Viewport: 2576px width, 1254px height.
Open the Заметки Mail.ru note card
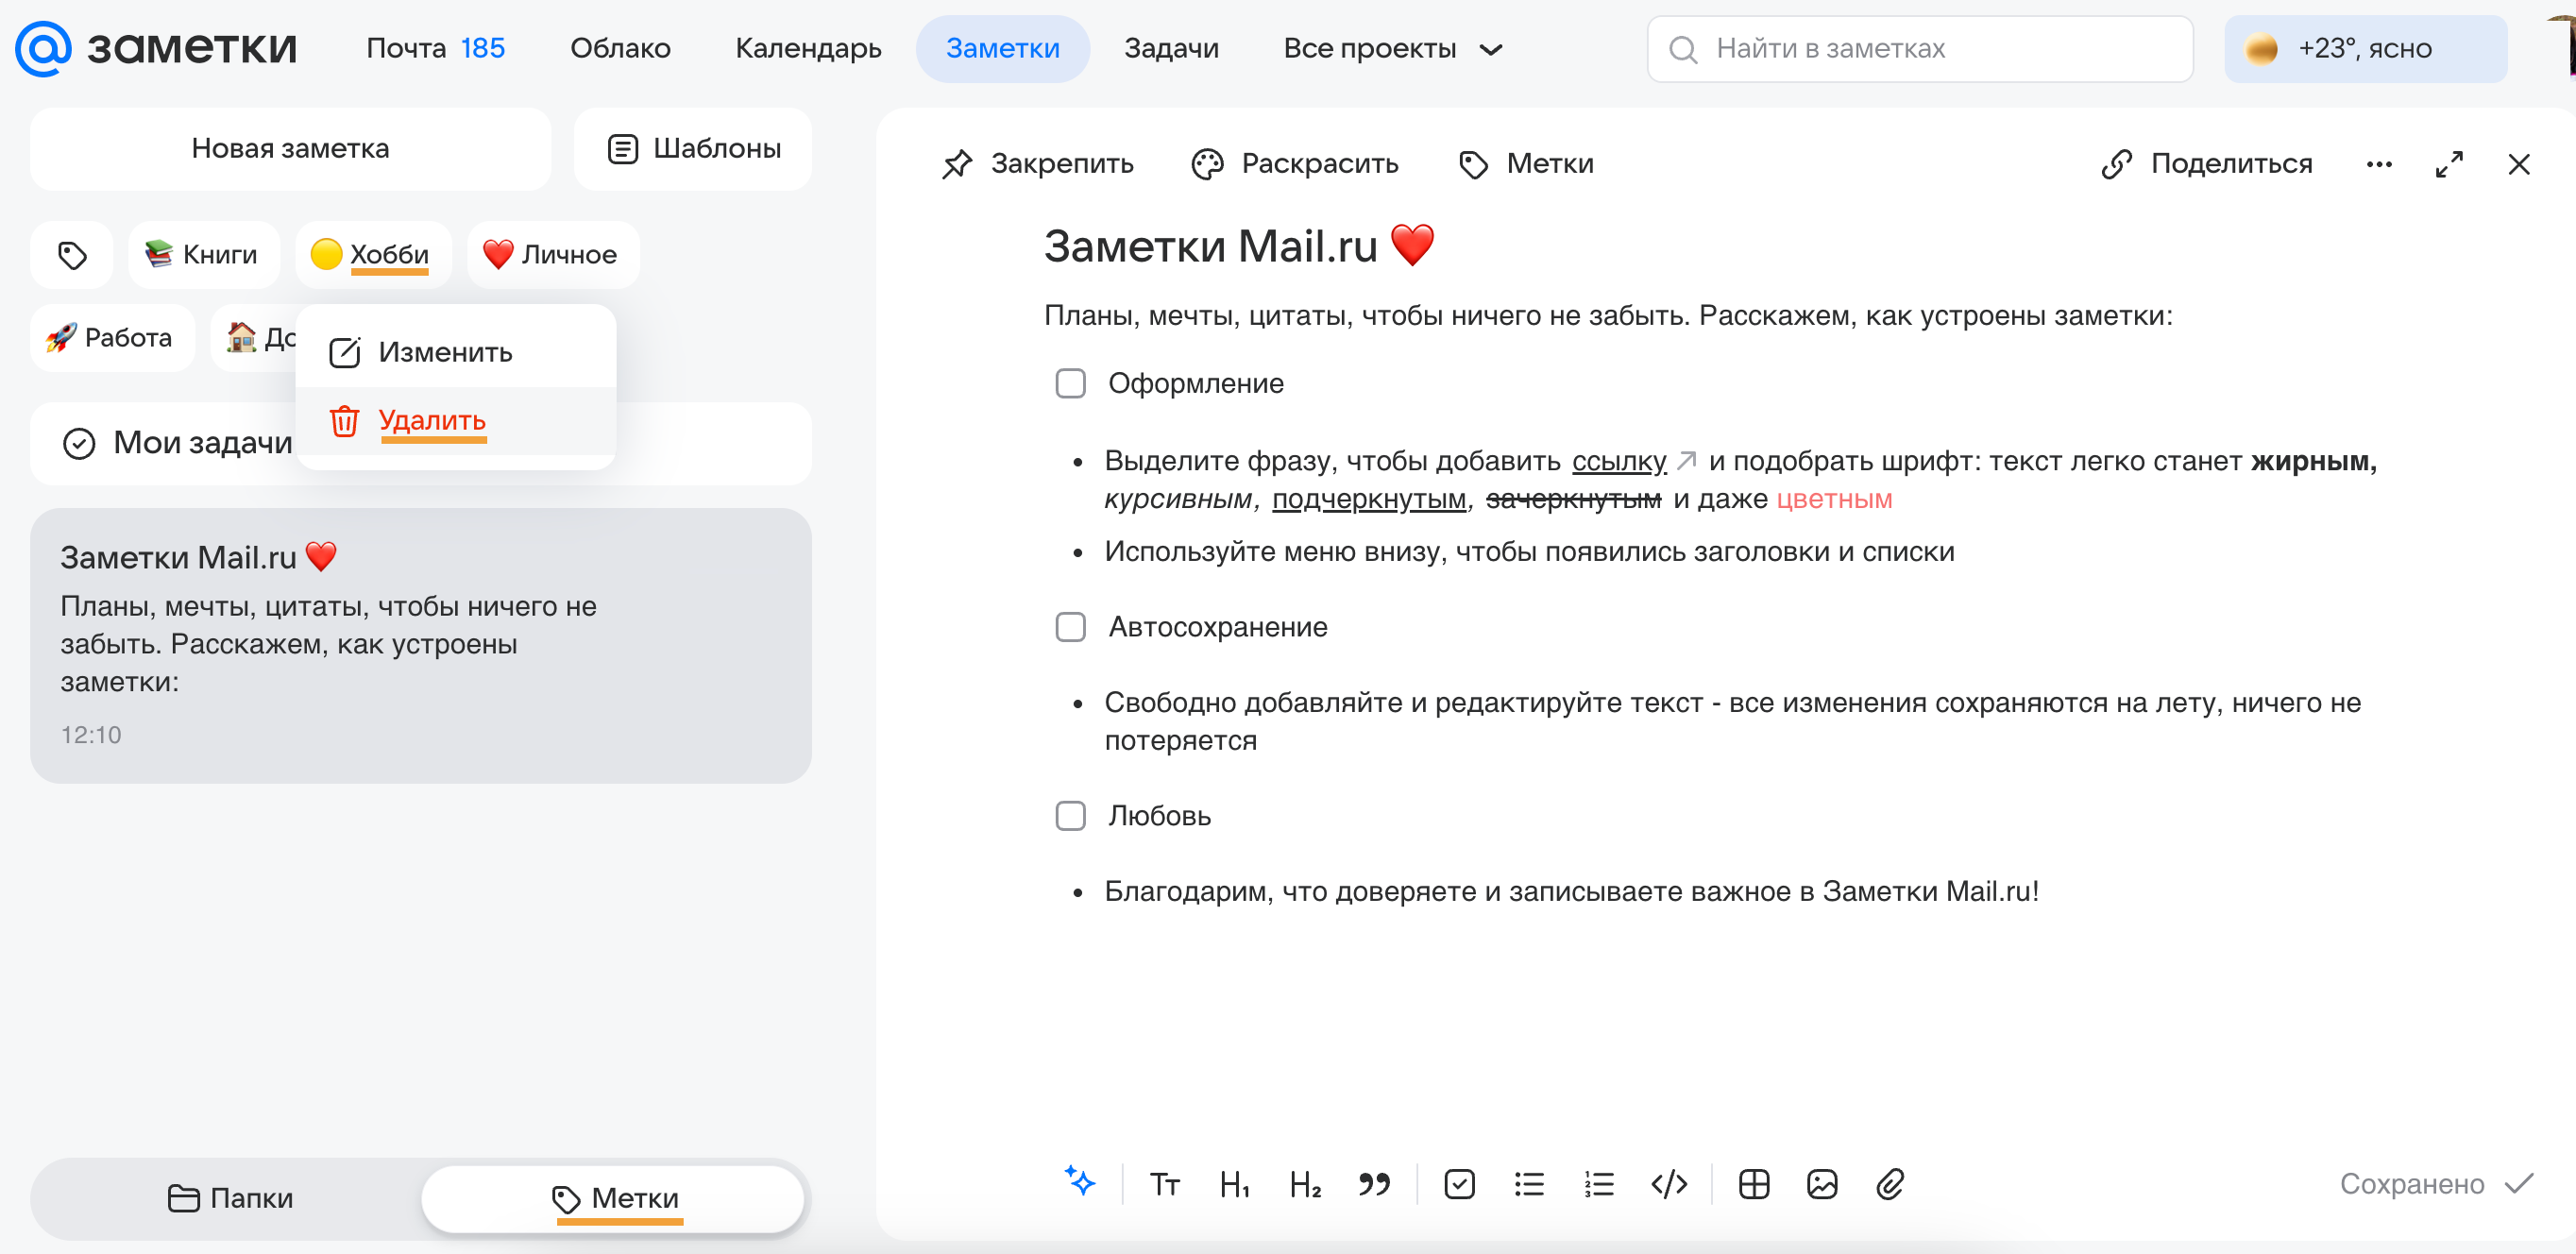click(x=420, y=645)
